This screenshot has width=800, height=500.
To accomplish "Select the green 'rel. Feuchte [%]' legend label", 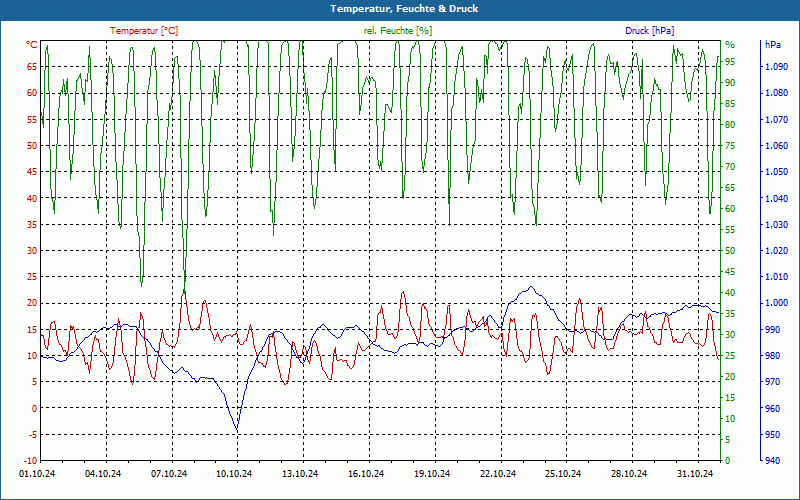I will [398, 31].
